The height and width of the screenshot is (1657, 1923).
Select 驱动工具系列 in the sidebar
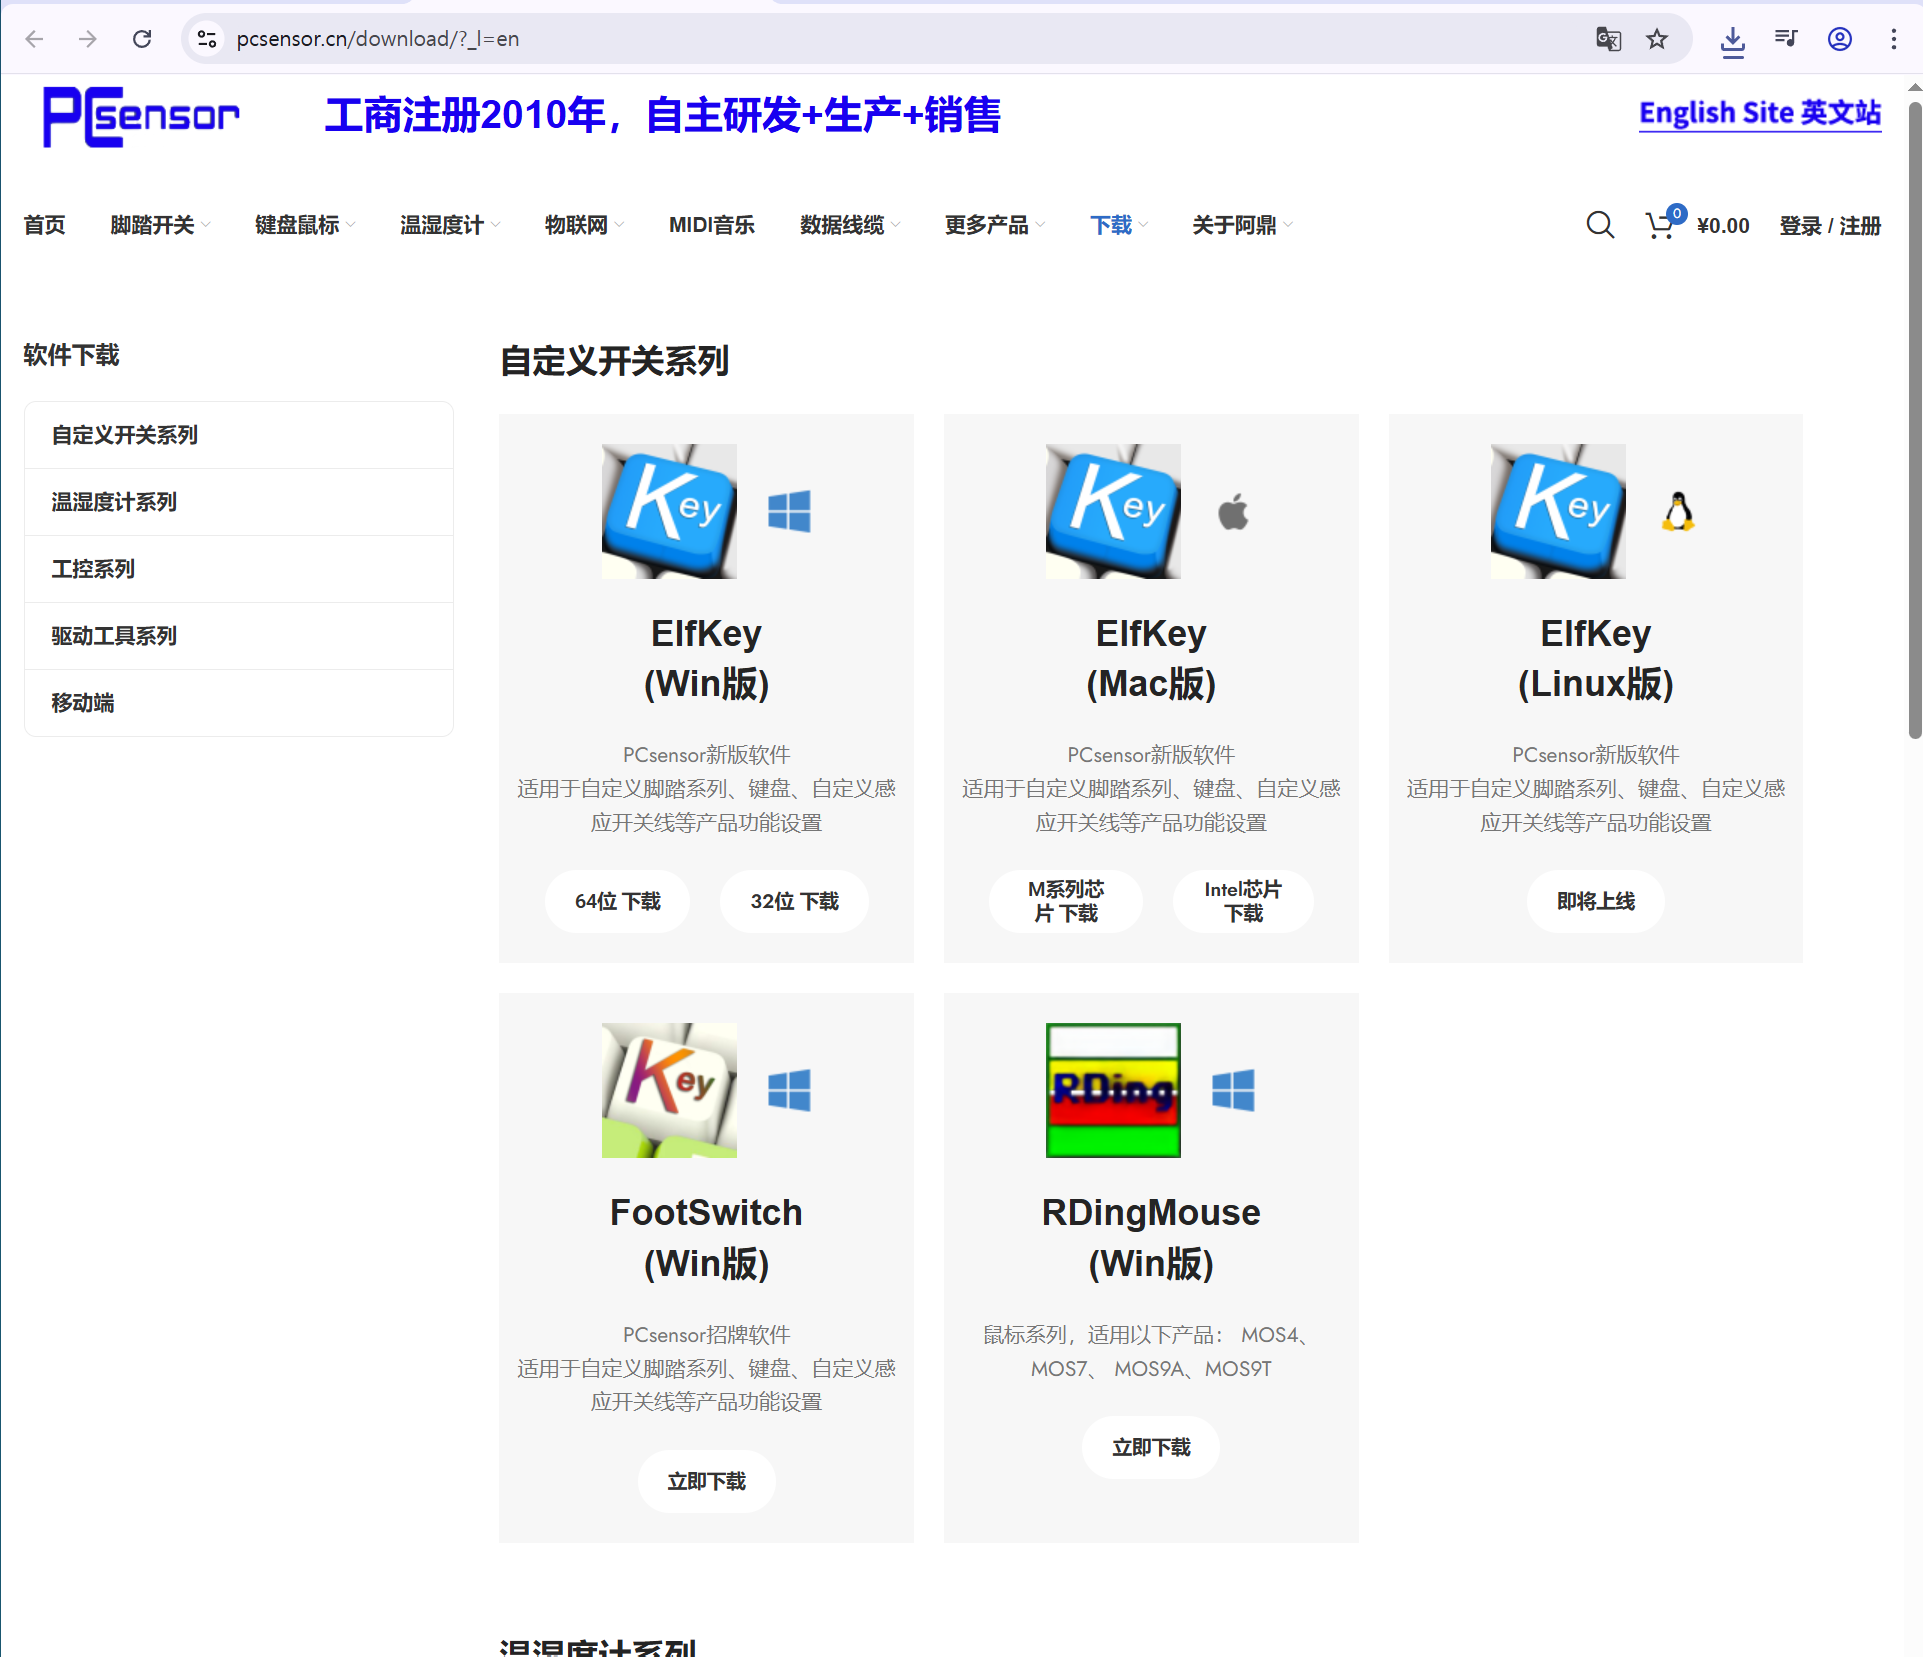(114, 636)
